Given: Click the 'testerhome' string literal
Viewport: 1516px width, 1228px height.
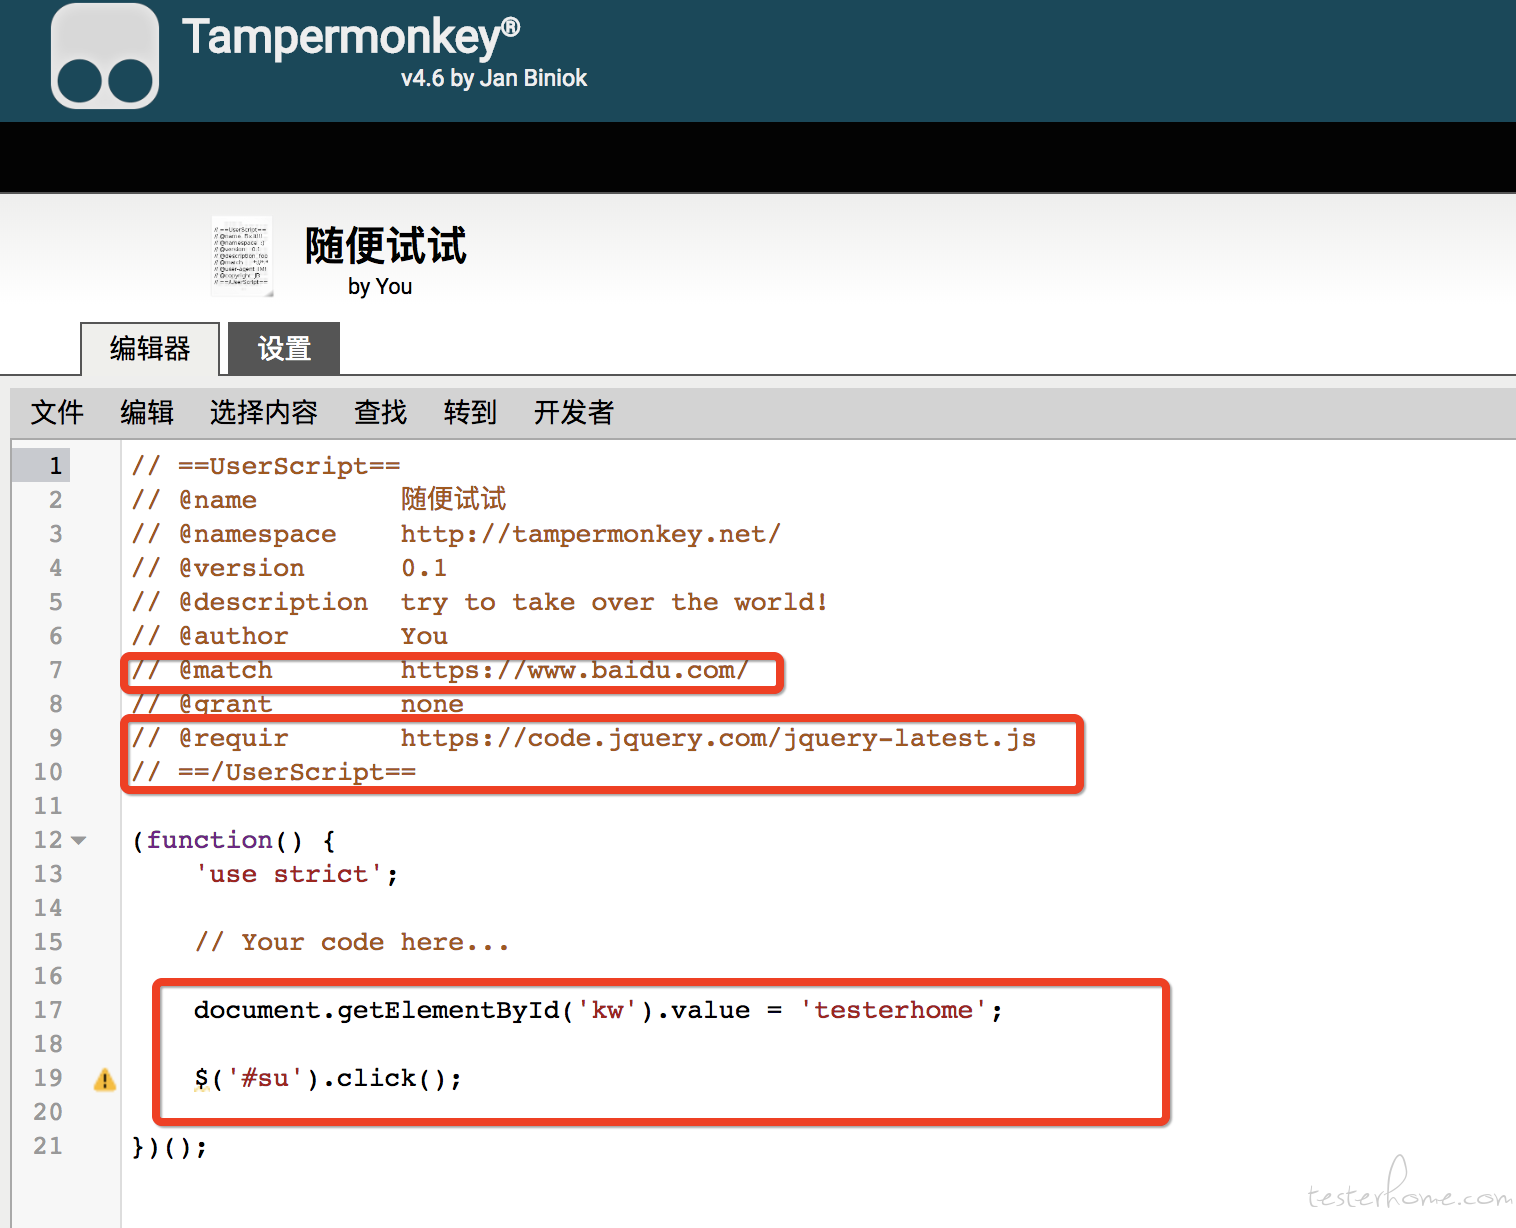Looking at the screenshot, I should [x=893, y=1010].
